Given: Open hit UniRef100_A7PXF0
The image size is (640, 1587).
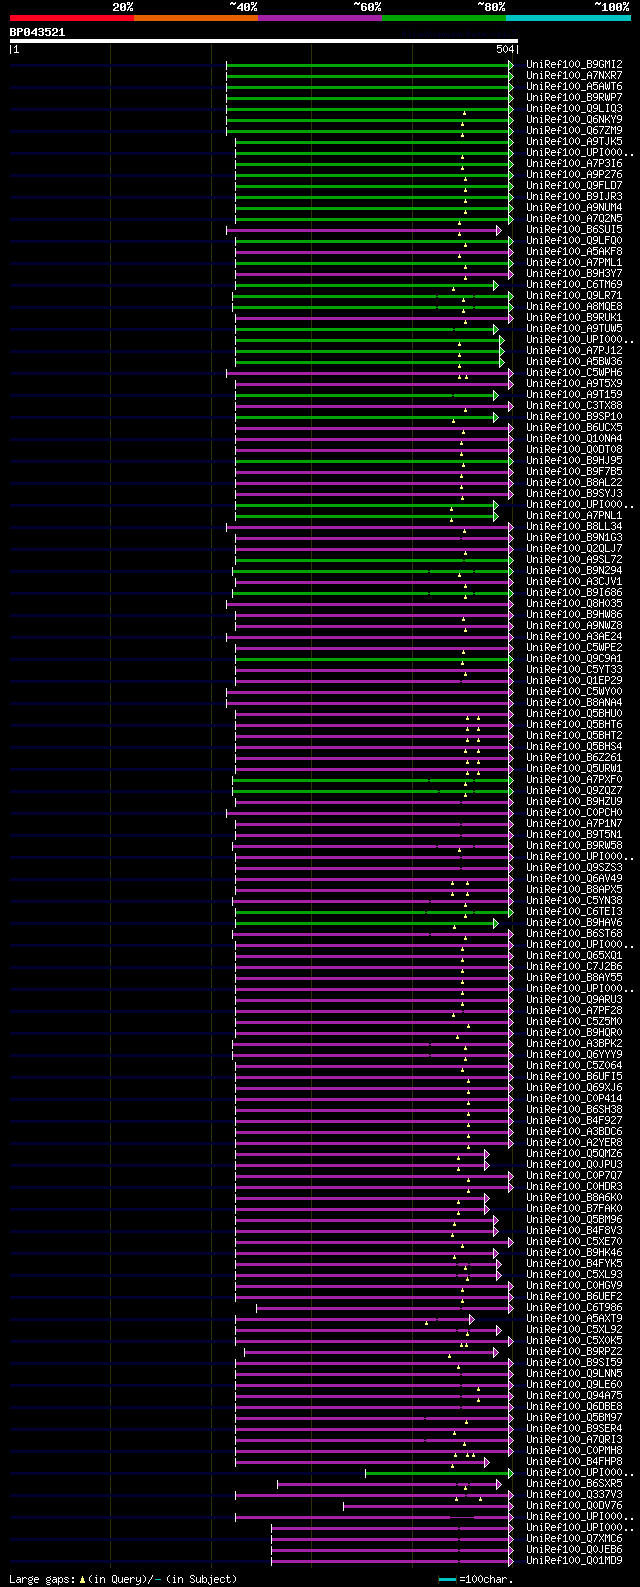Looking at the screenshot, I should click(574, 779).
